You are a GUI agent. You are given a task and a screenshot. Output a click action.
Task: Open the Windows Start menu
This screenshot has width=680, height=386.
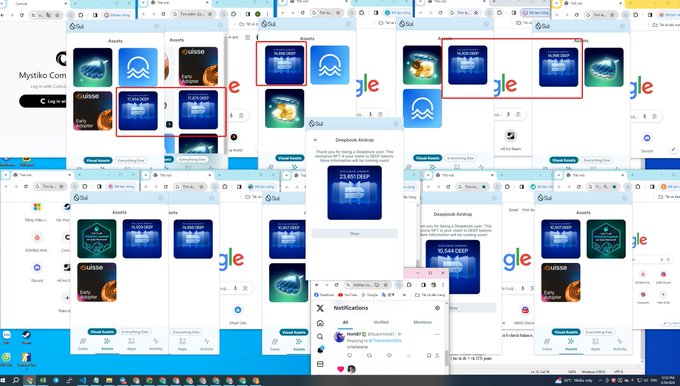4,380
